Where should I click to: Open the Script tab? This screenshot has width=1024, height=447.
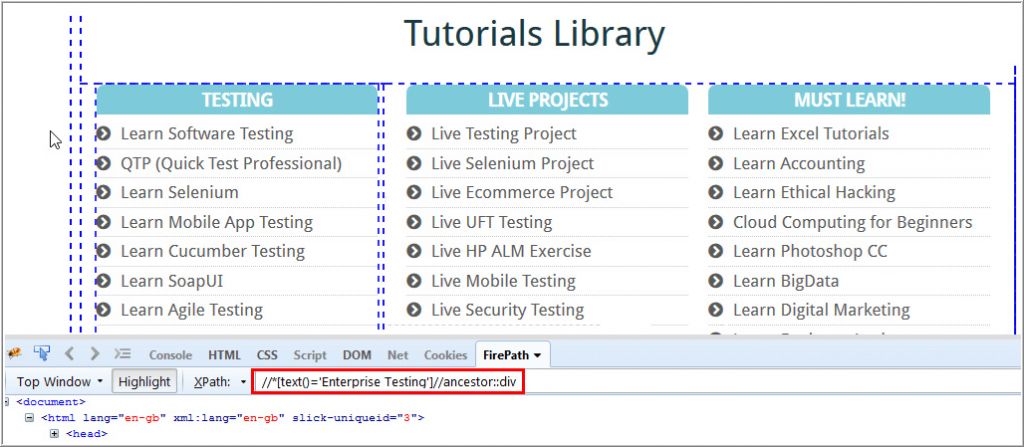tap(310, 356)
